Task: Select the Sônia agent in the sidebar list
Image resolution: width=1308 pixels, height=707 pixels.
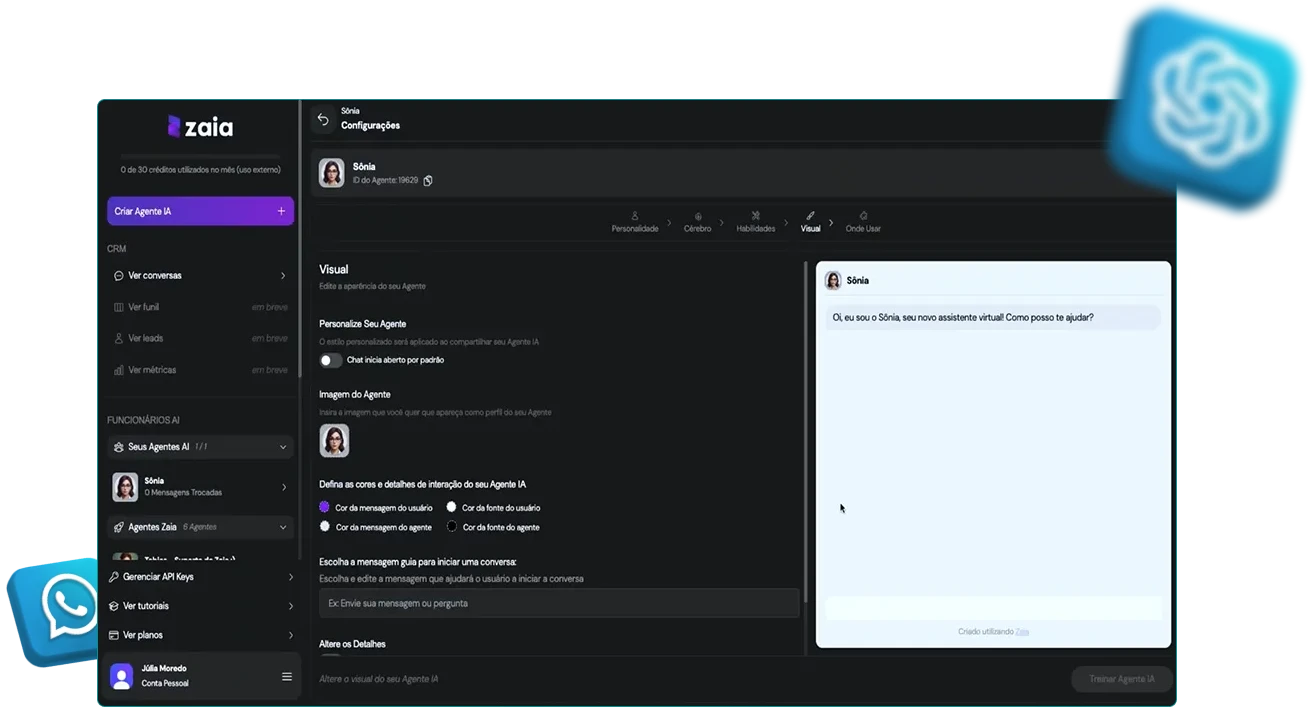Action: (x=200, y=487)
